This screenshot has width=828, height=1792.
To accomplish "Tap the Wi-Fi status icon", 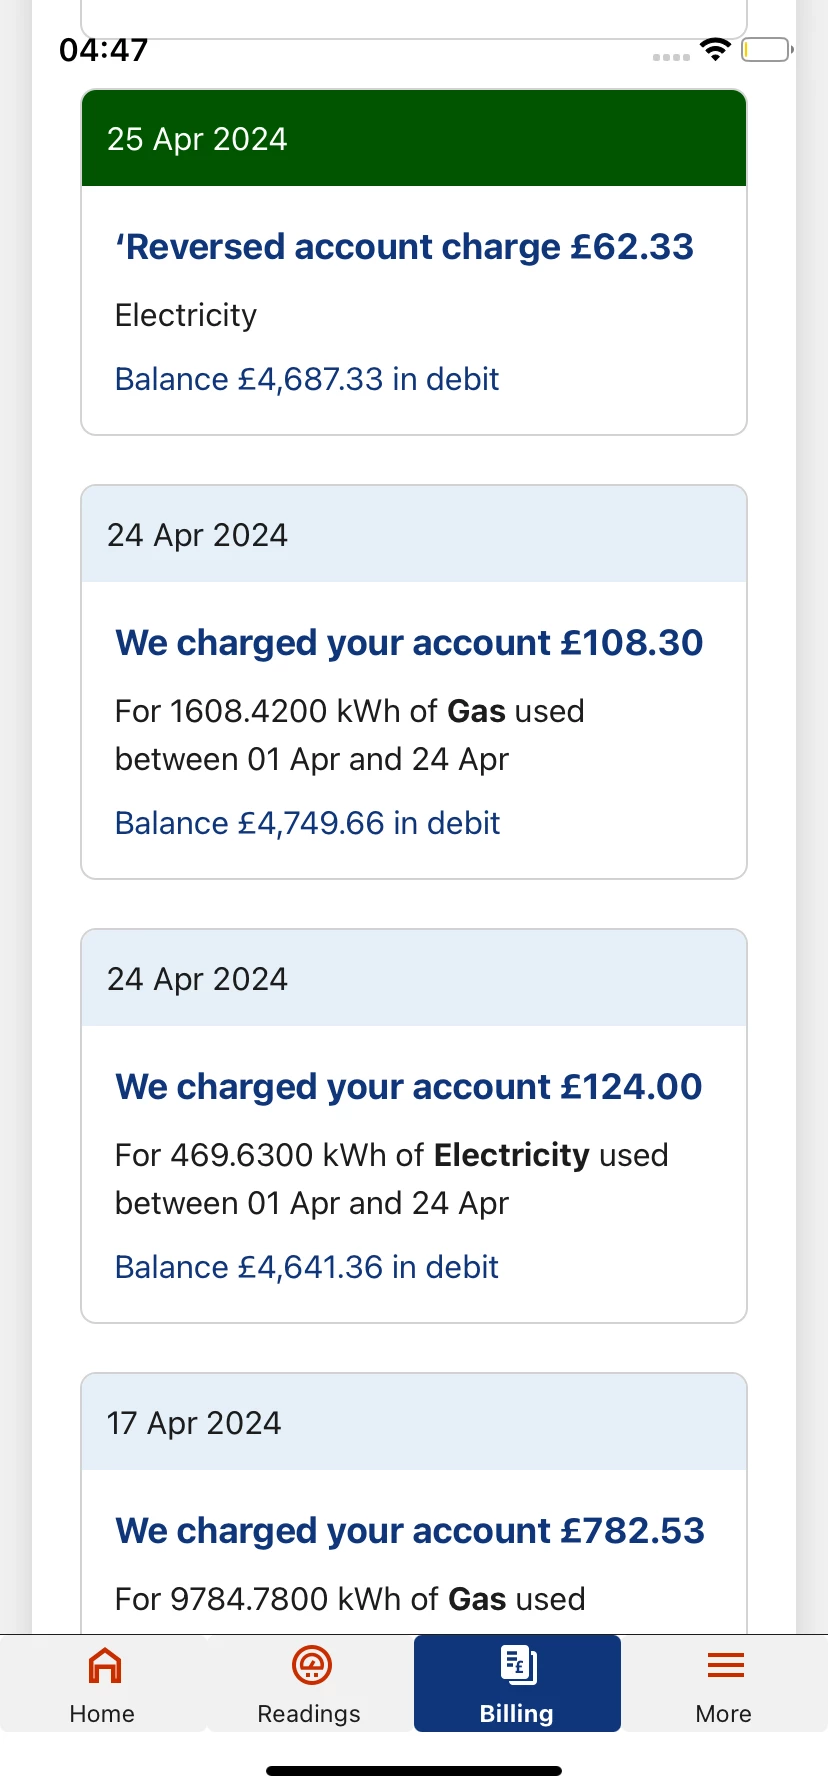I will [x=715, y=49].
